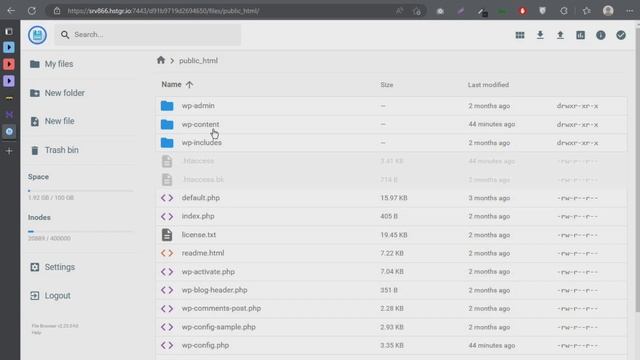Image resolution: width=640 pixels, height=360 pixels.
Task: Open the Trash bin
Action: [54, 150]
